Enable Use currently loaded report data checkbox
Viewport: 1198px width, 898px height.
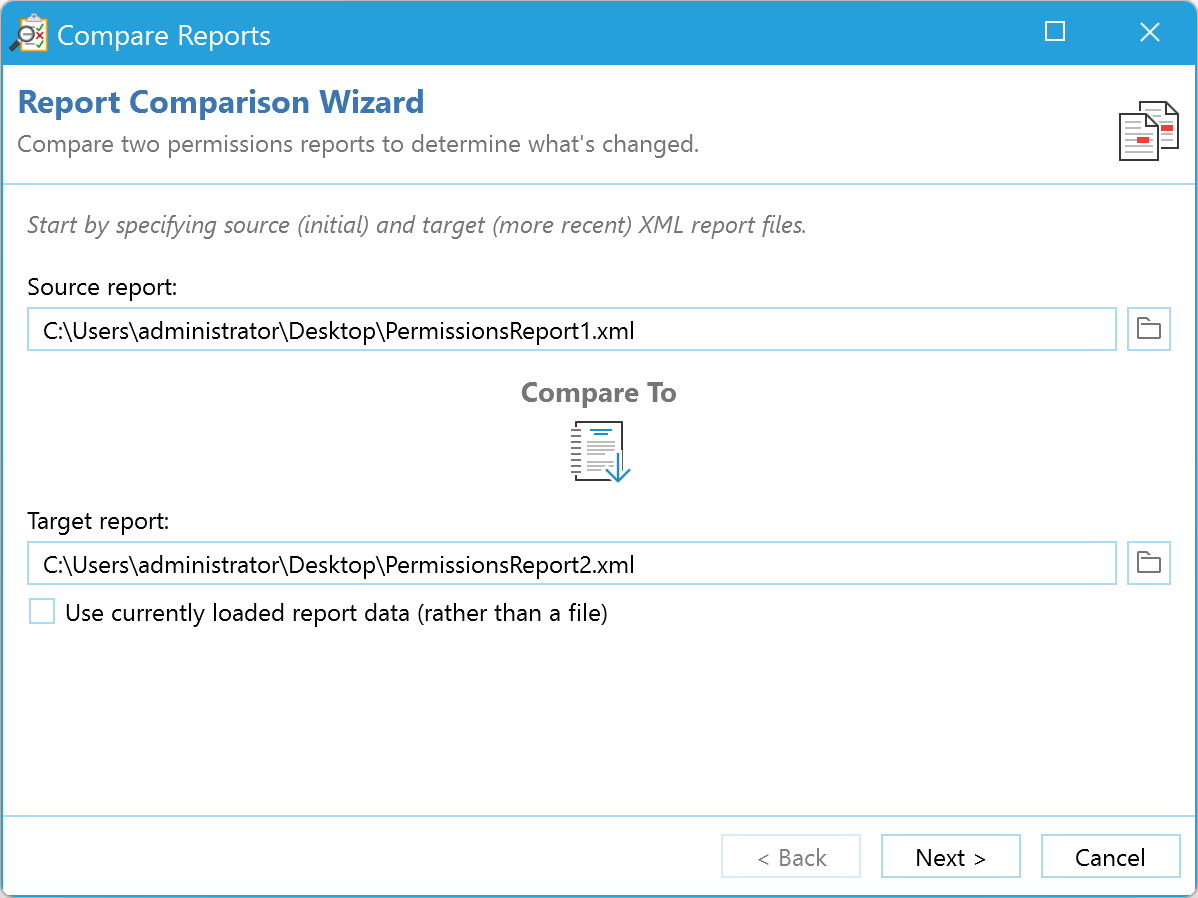42,611
